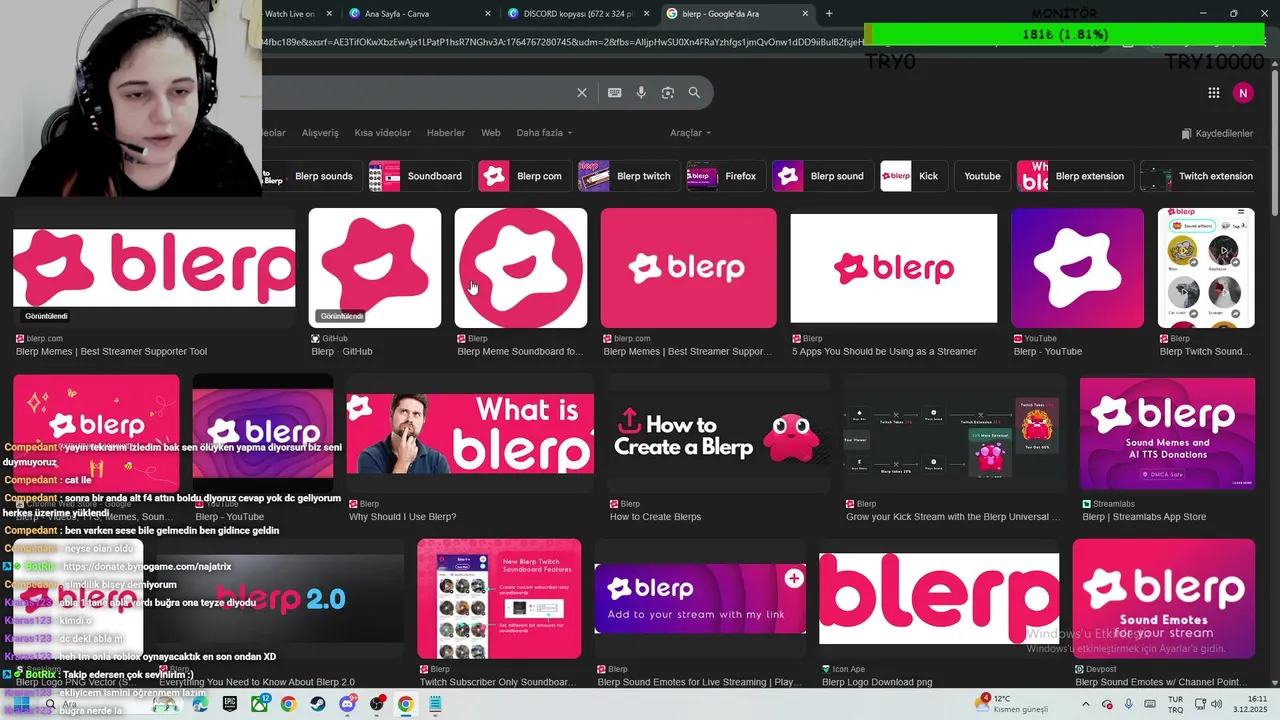Select the Blerp com suggestion chip

(525, 176)
